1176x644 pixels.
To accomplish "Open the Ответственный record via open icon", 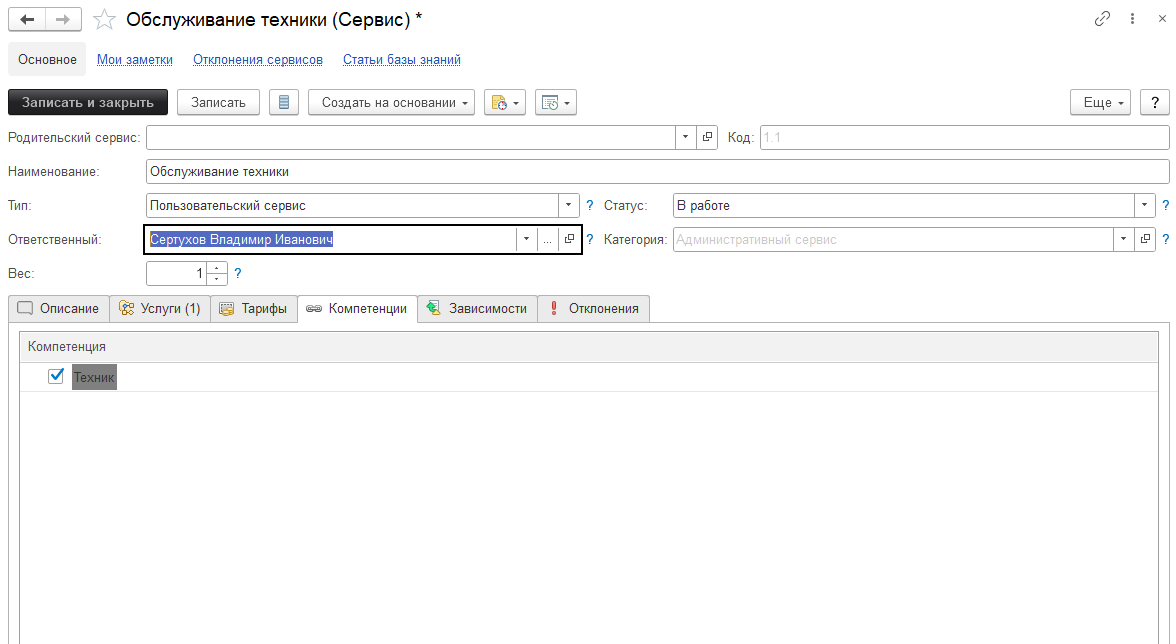I will (x=570, y=240).
